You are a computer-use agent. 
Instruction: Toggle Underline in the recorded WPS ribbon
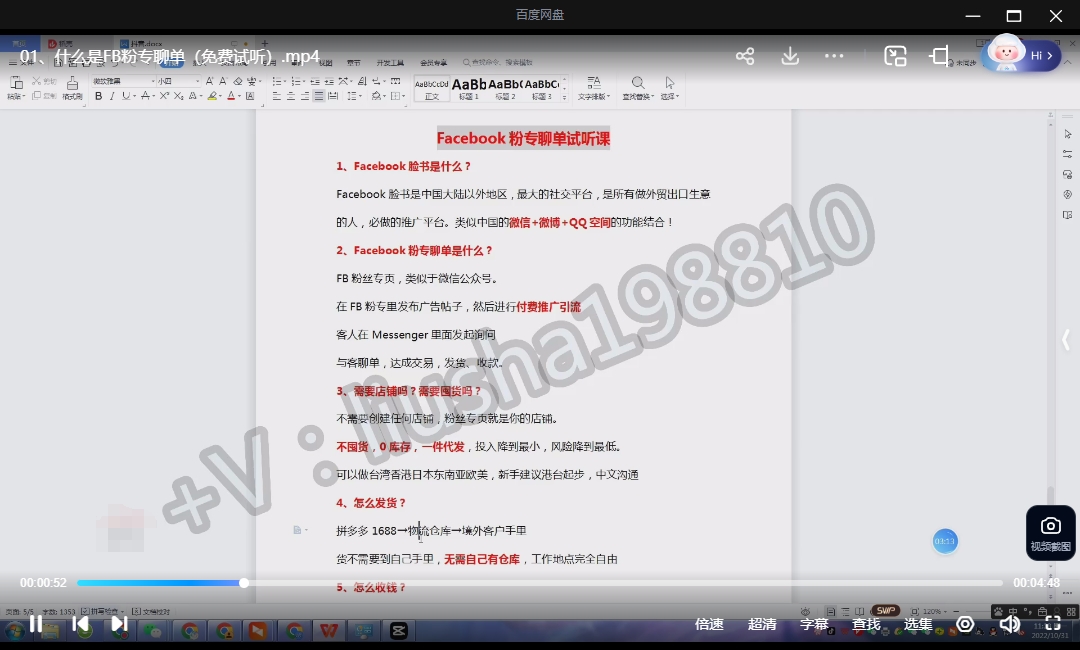pyautogui.click(x=125, y=96)
